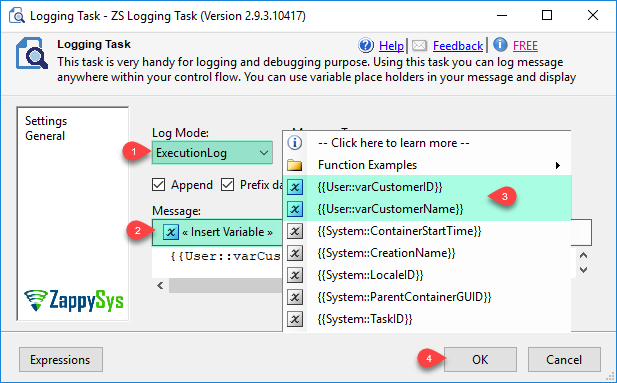
Task: Click the variable icon for CreationName
Action: pos(295,253)
